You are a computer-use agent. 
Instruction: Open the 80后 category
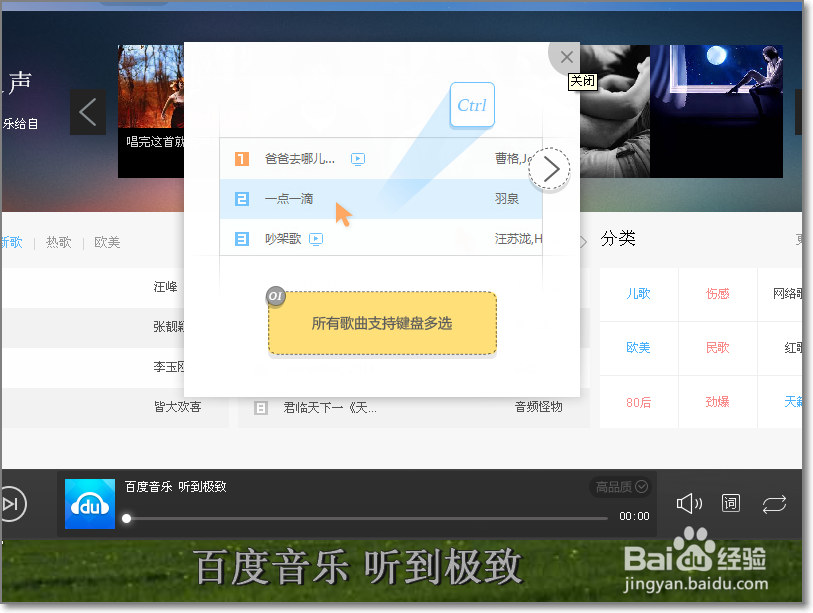coord(638,402)
